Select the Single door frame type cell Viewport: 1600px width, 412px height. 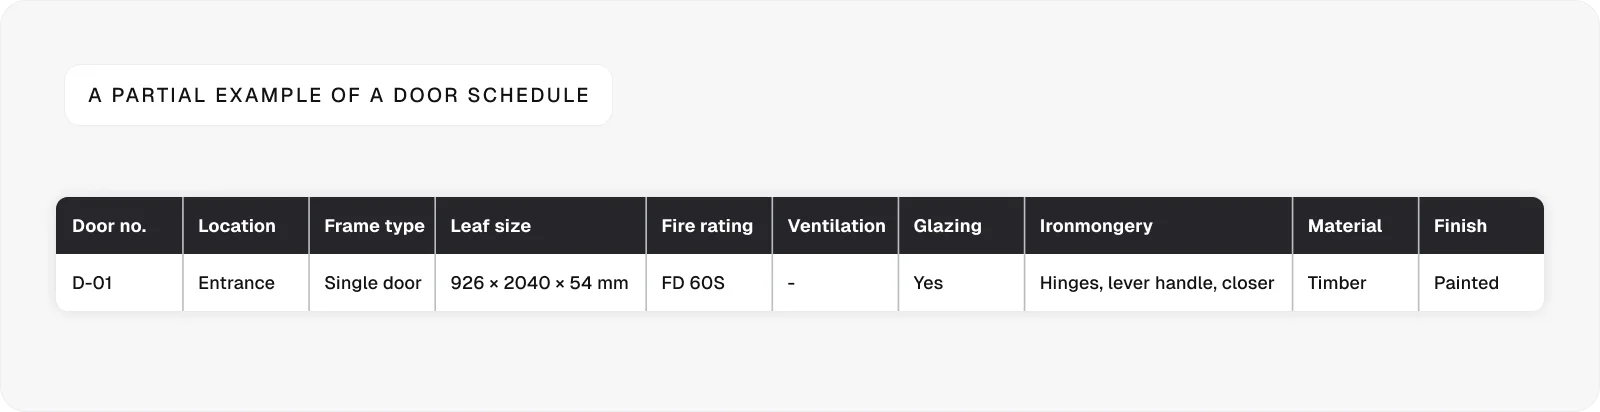tap(372, 283)
